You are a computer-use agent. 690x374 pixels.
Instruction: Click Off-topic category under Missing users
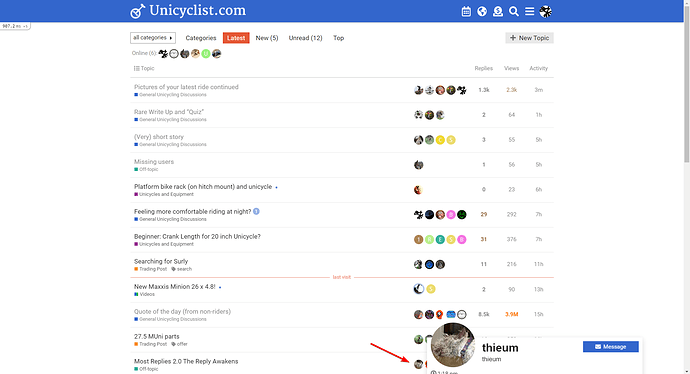tap(146, 169)
